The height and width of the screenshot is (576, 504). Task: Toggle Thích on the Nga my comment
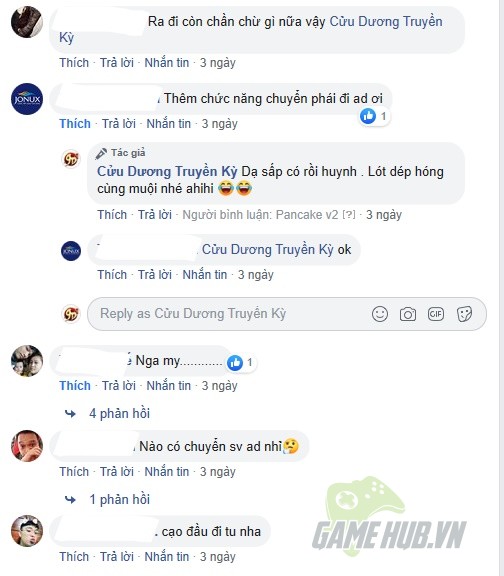pos(75,386)
